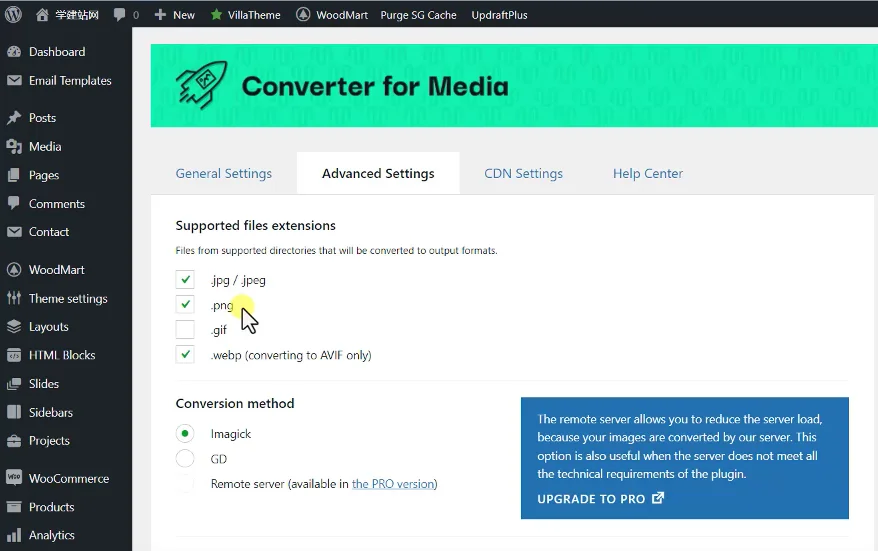Visit site via home icon
878x551 pixels.
(42, 15)
